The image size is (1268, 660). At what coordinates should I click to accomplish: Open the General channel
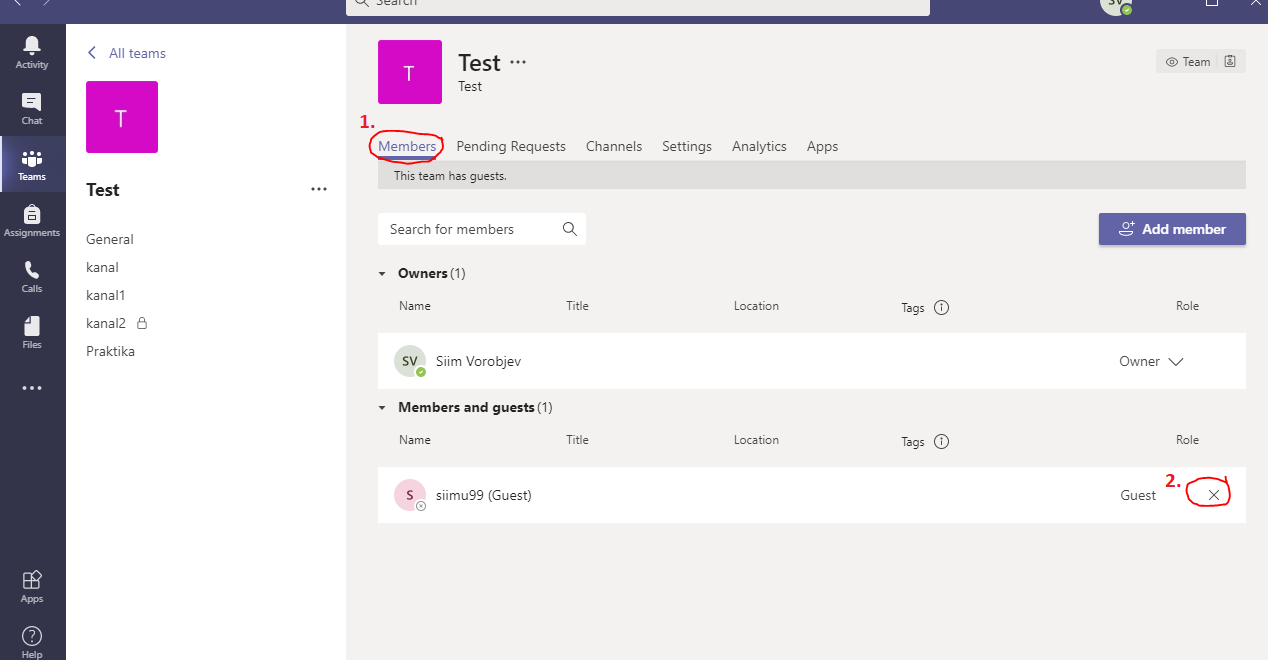(110, 239)
